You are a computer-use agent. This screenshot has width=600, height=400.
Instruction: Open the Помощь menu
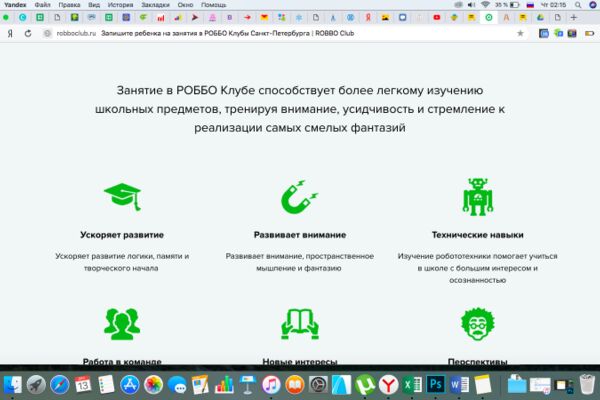214,5
